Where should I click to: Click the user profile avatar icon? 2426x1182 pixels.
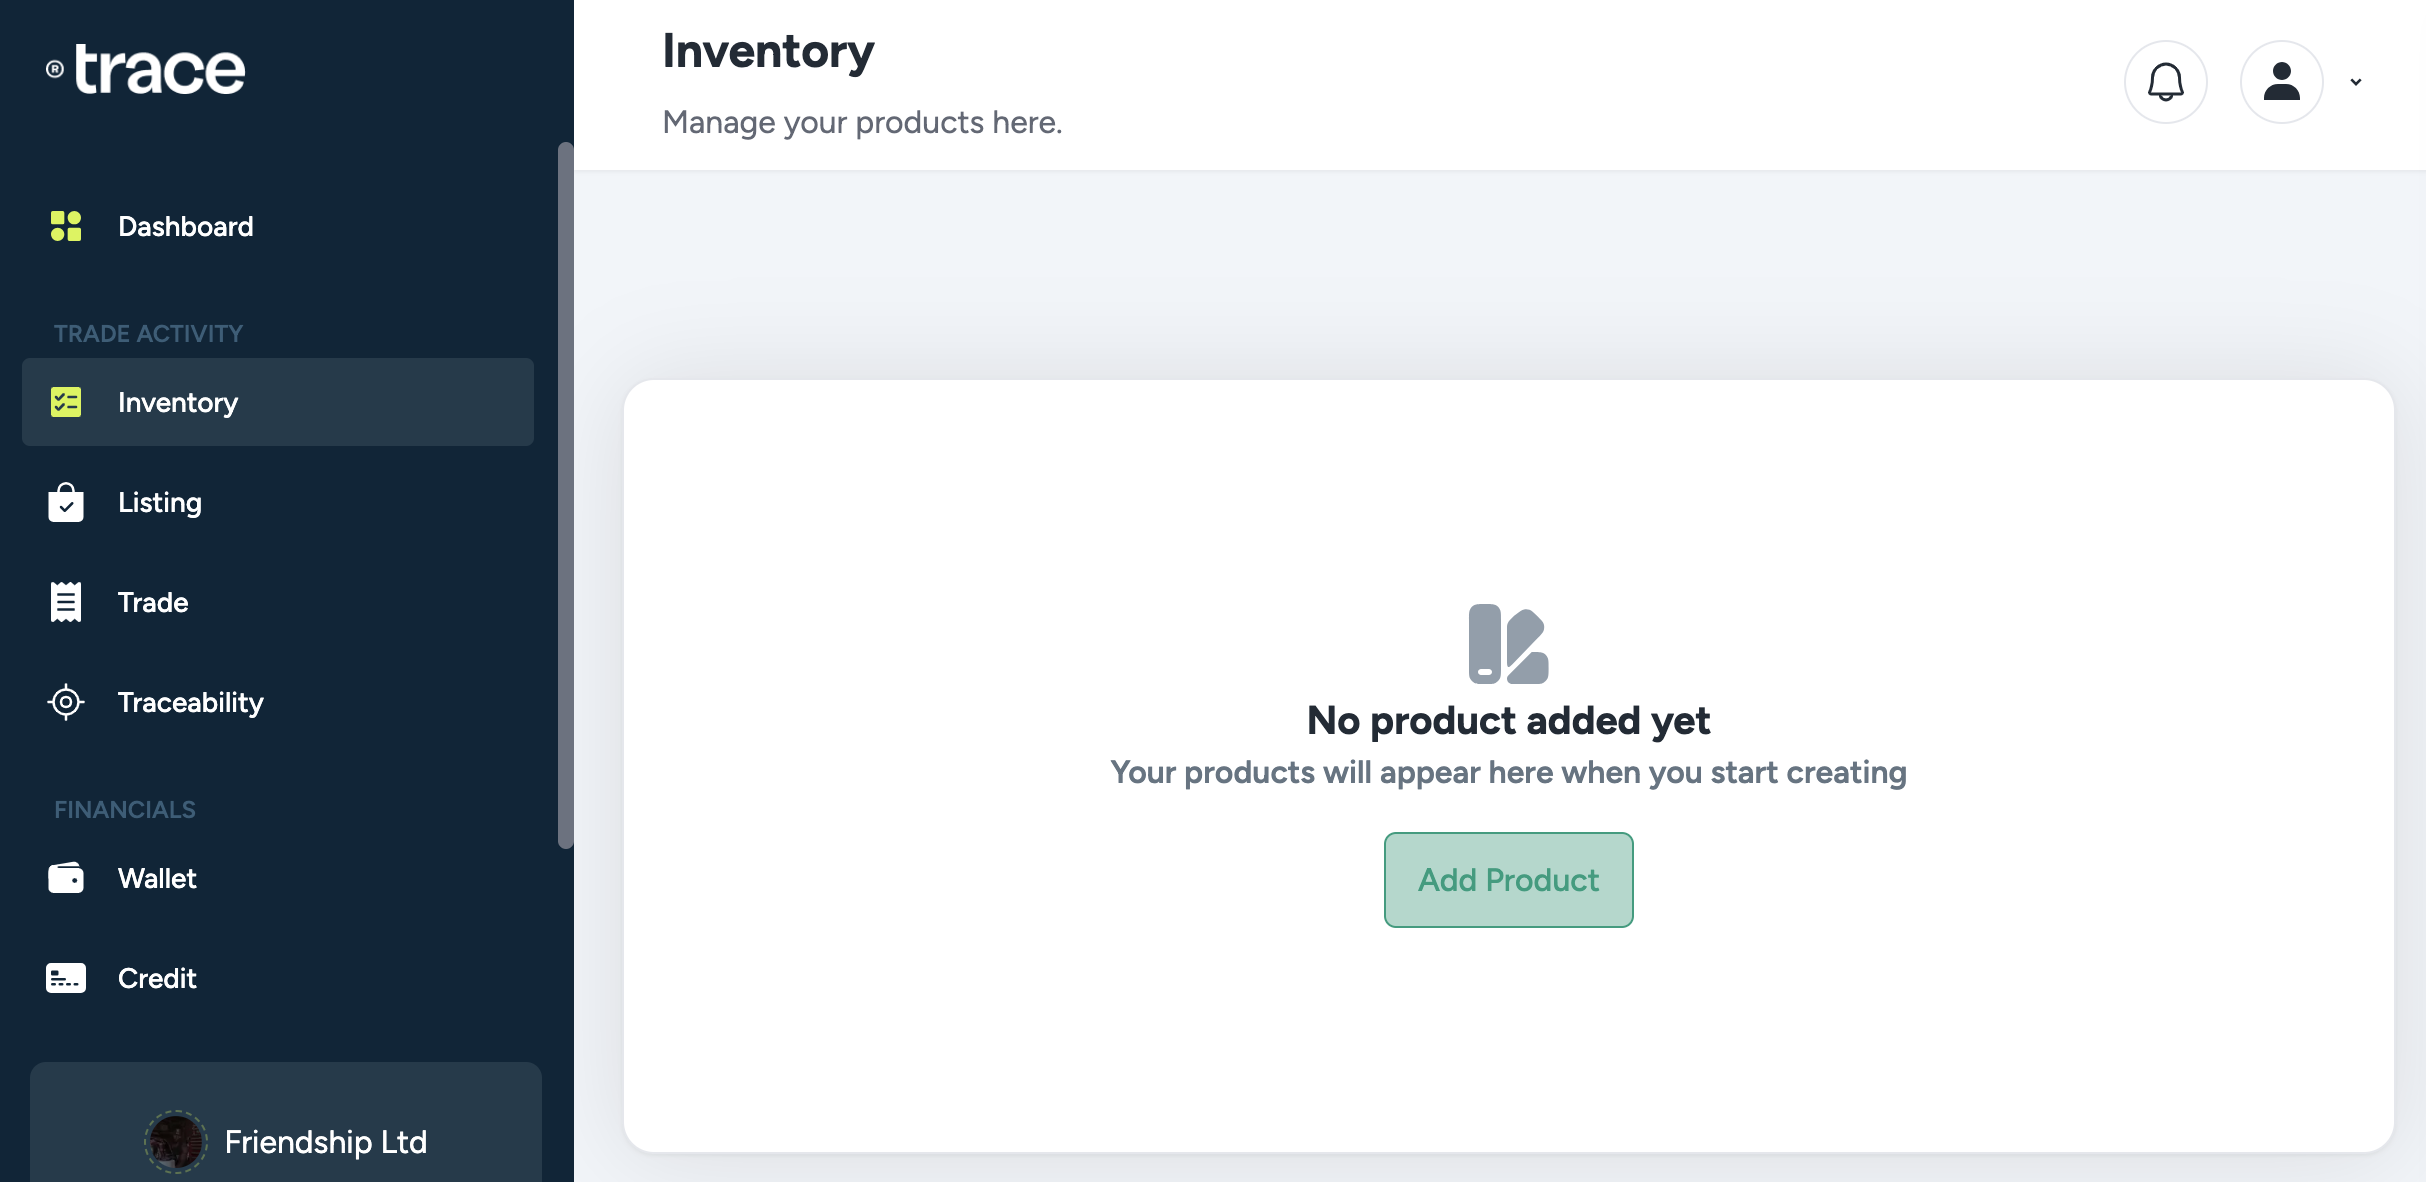tap(2281, 82)
